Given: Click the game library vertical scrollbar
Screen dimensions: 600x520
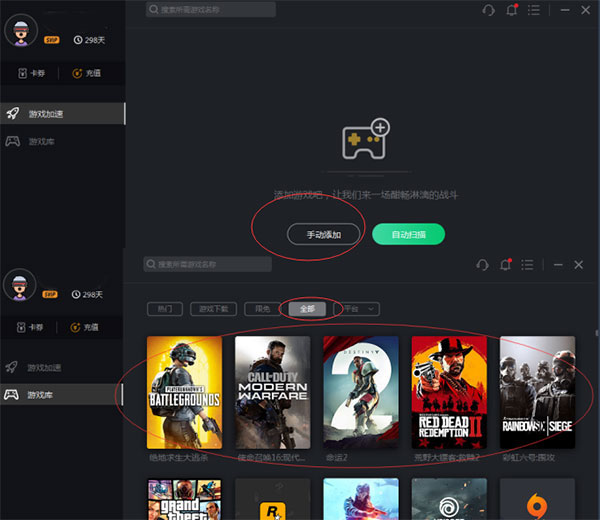Looking at the screenshot, I should (597, 333).
